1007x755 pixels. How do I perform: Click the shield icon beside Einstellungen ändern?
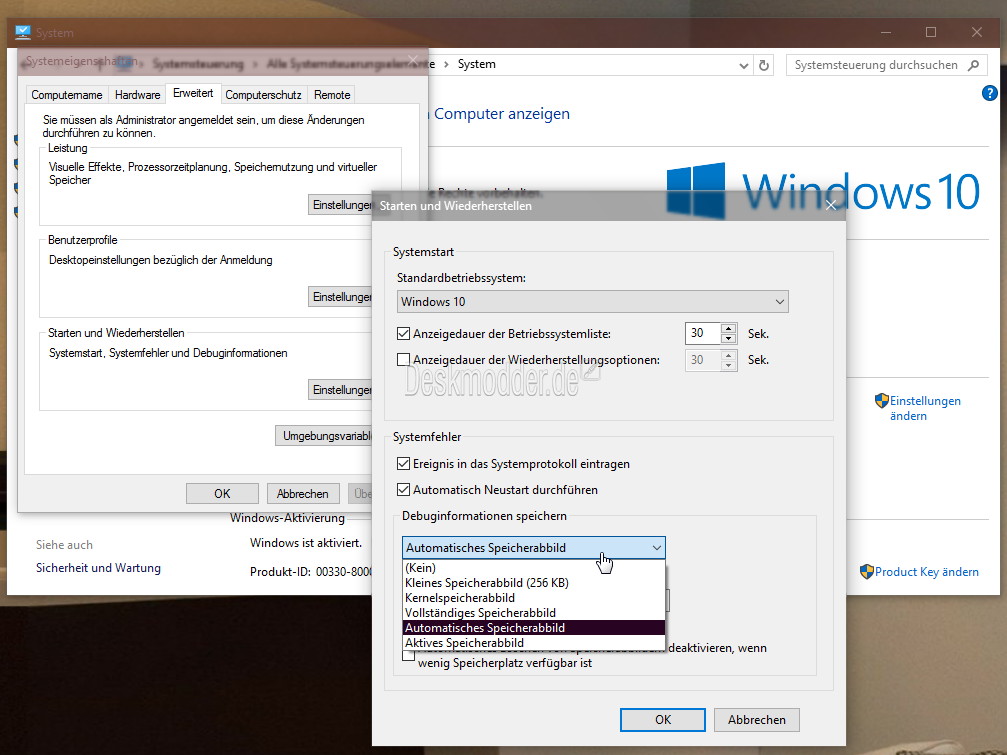pos(882,401)
